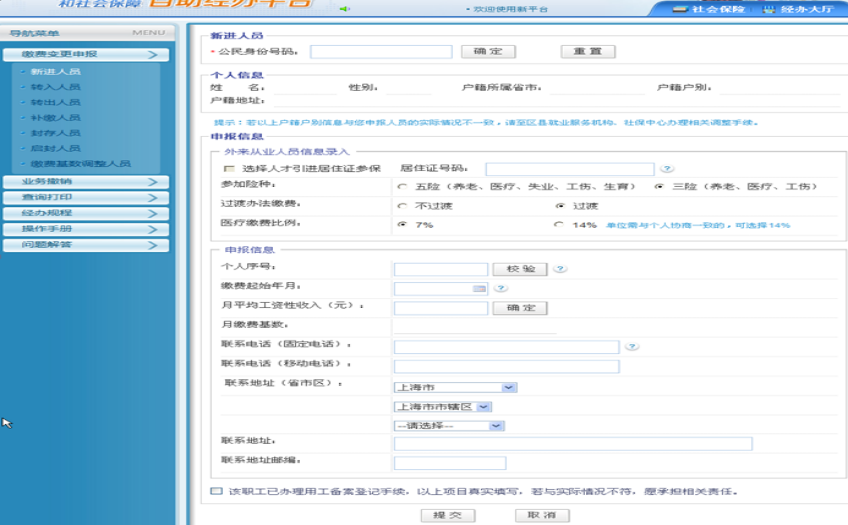Open the --请选择-- district dropdown
Screen dimensions: 848x525
(x=449, y=426)
